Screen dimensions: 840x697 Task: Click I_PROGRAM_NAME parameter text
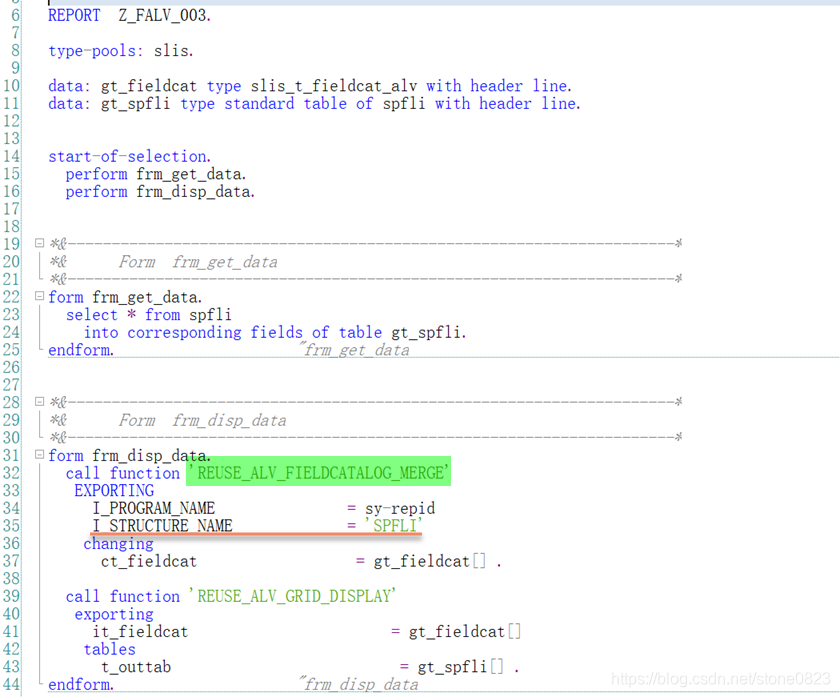(154, 508)
